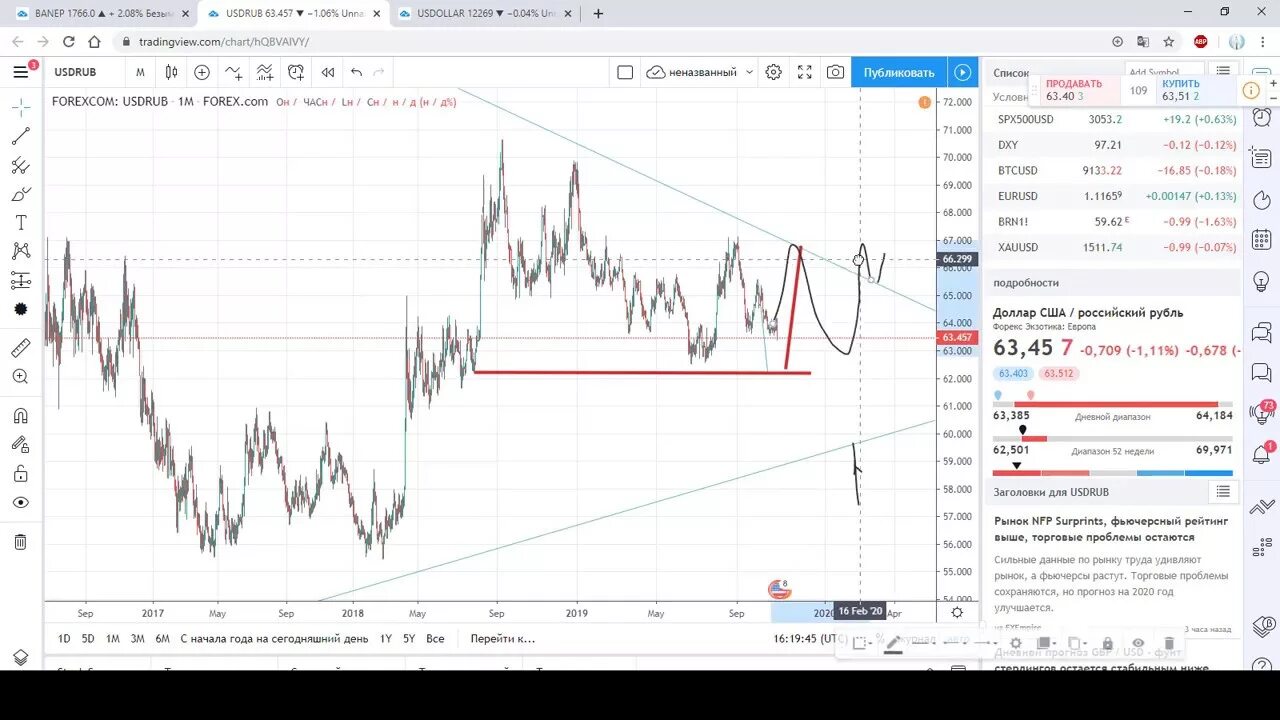The image size is (1280, 720).
Task: Open a new browser tab
Action: tap(598, 13)
